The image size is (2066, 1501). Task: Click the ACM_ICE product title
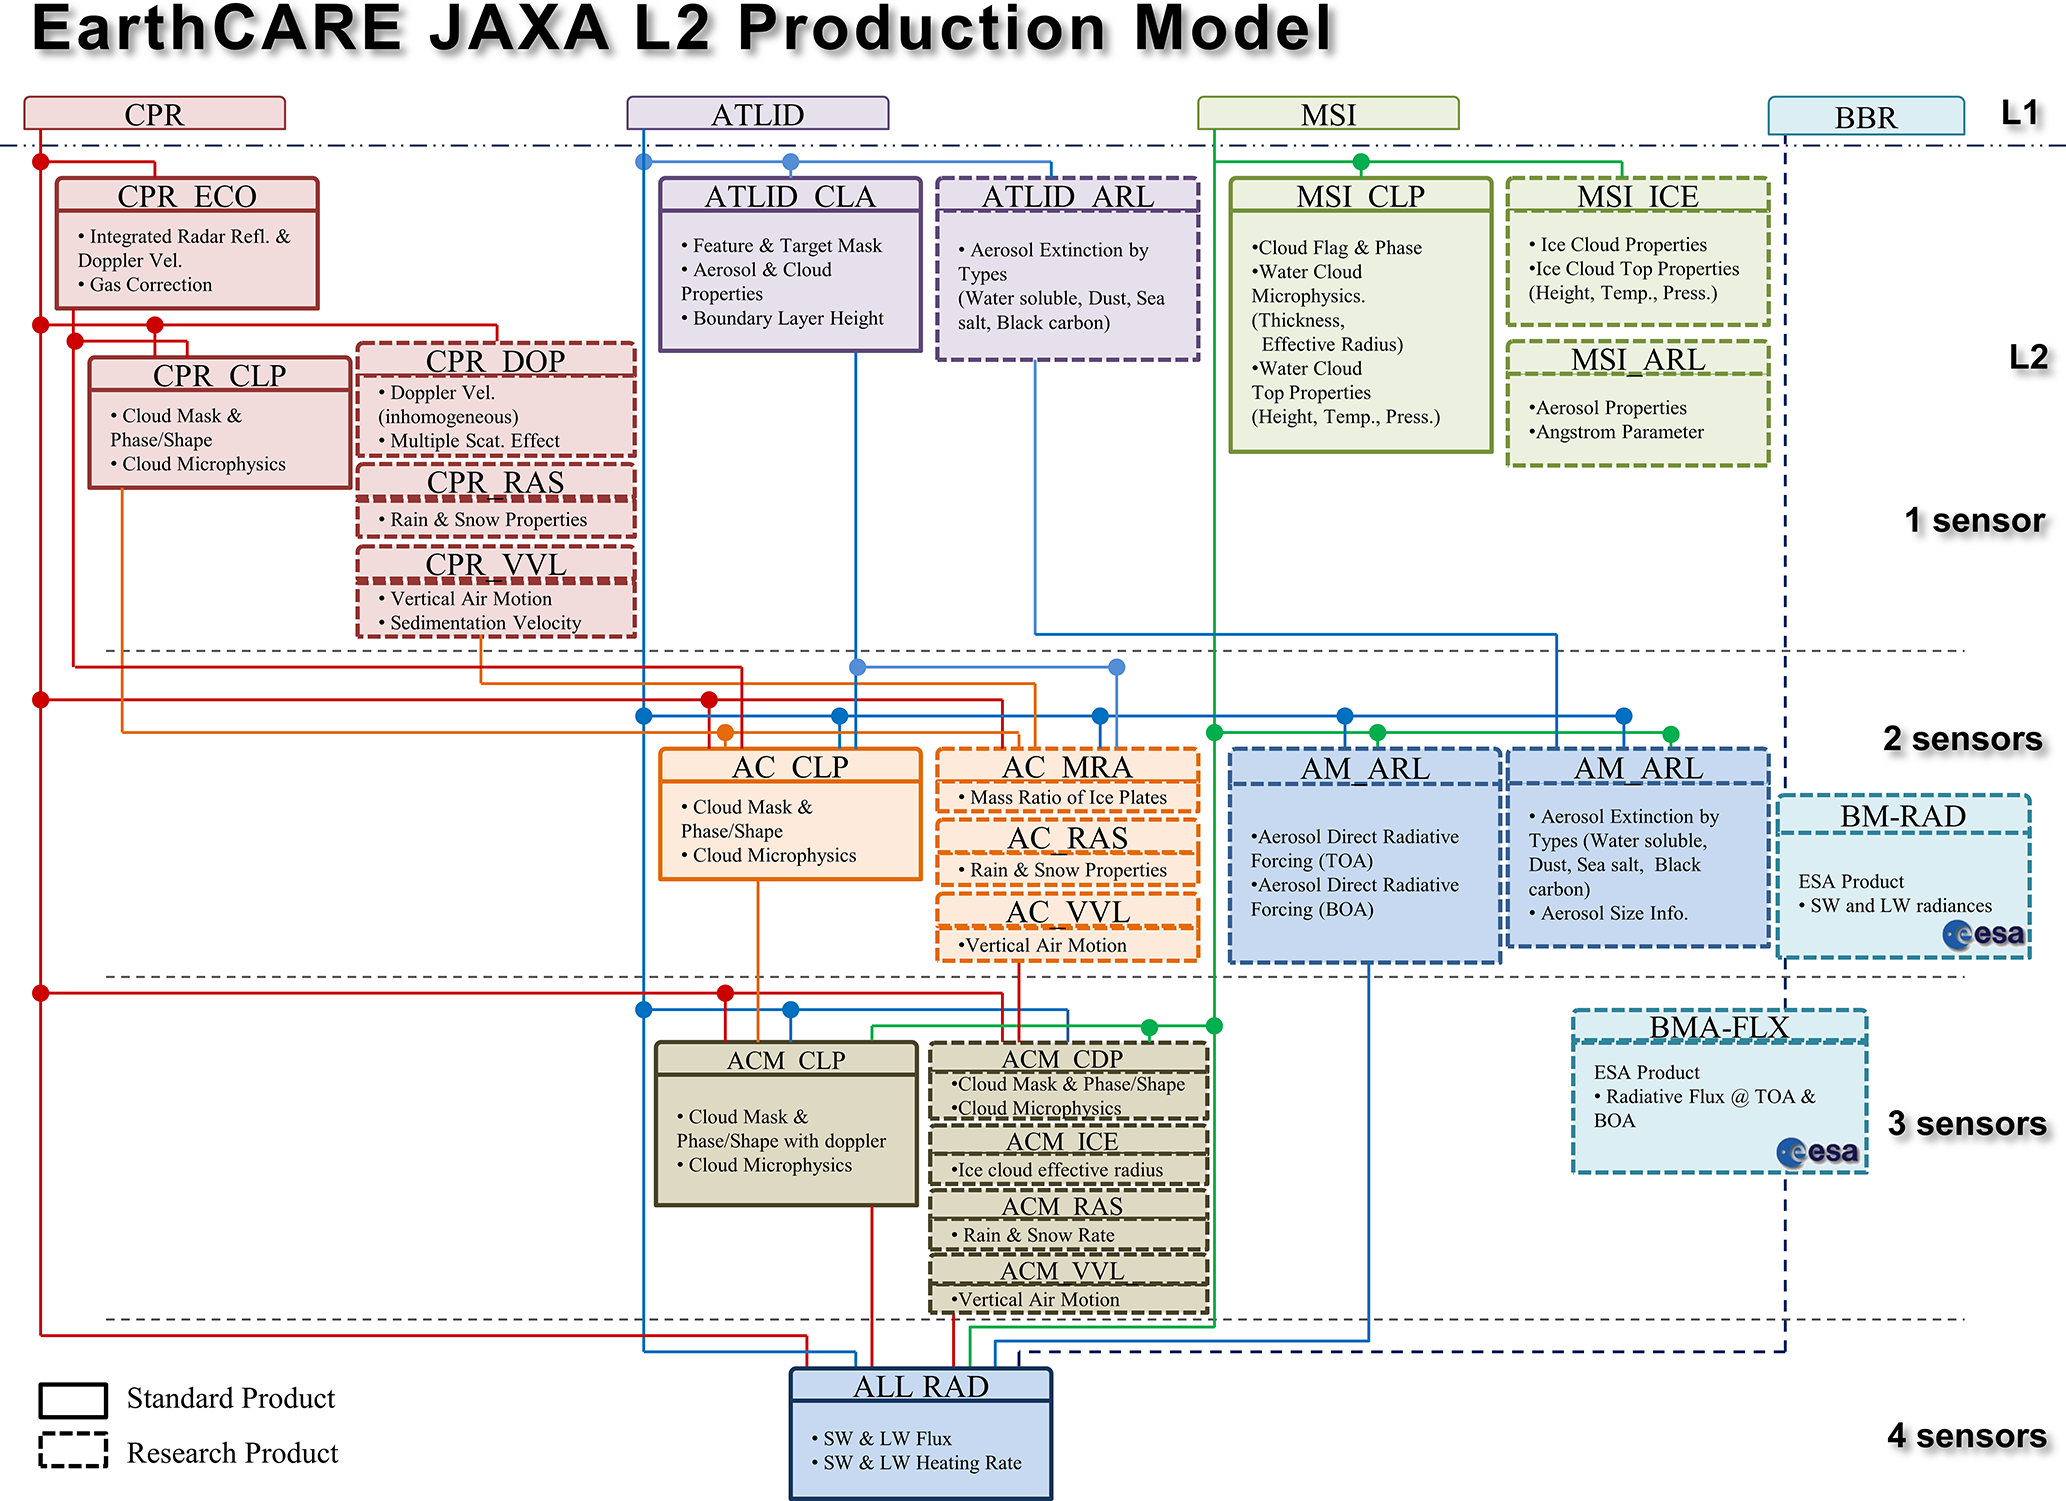click(x=1062, y=1141)
